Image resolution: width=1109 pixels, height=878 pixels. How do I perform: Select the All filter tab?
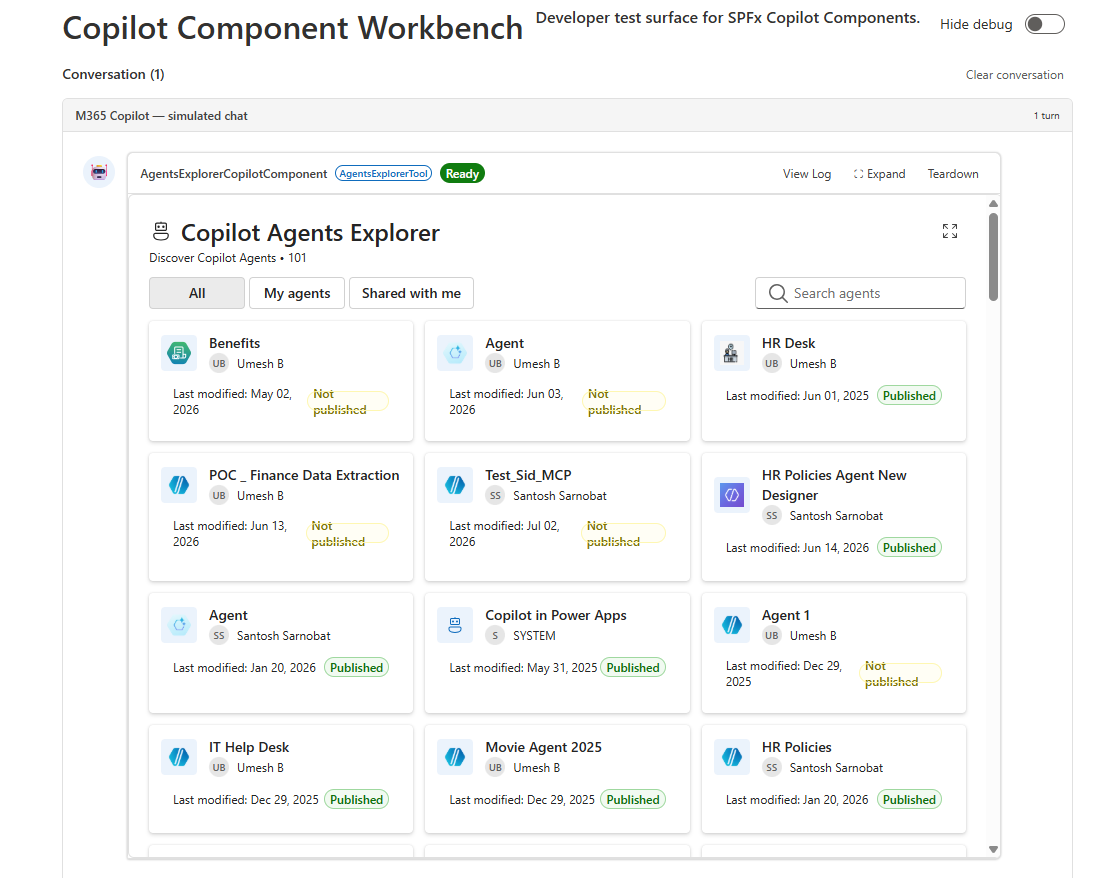197,293
